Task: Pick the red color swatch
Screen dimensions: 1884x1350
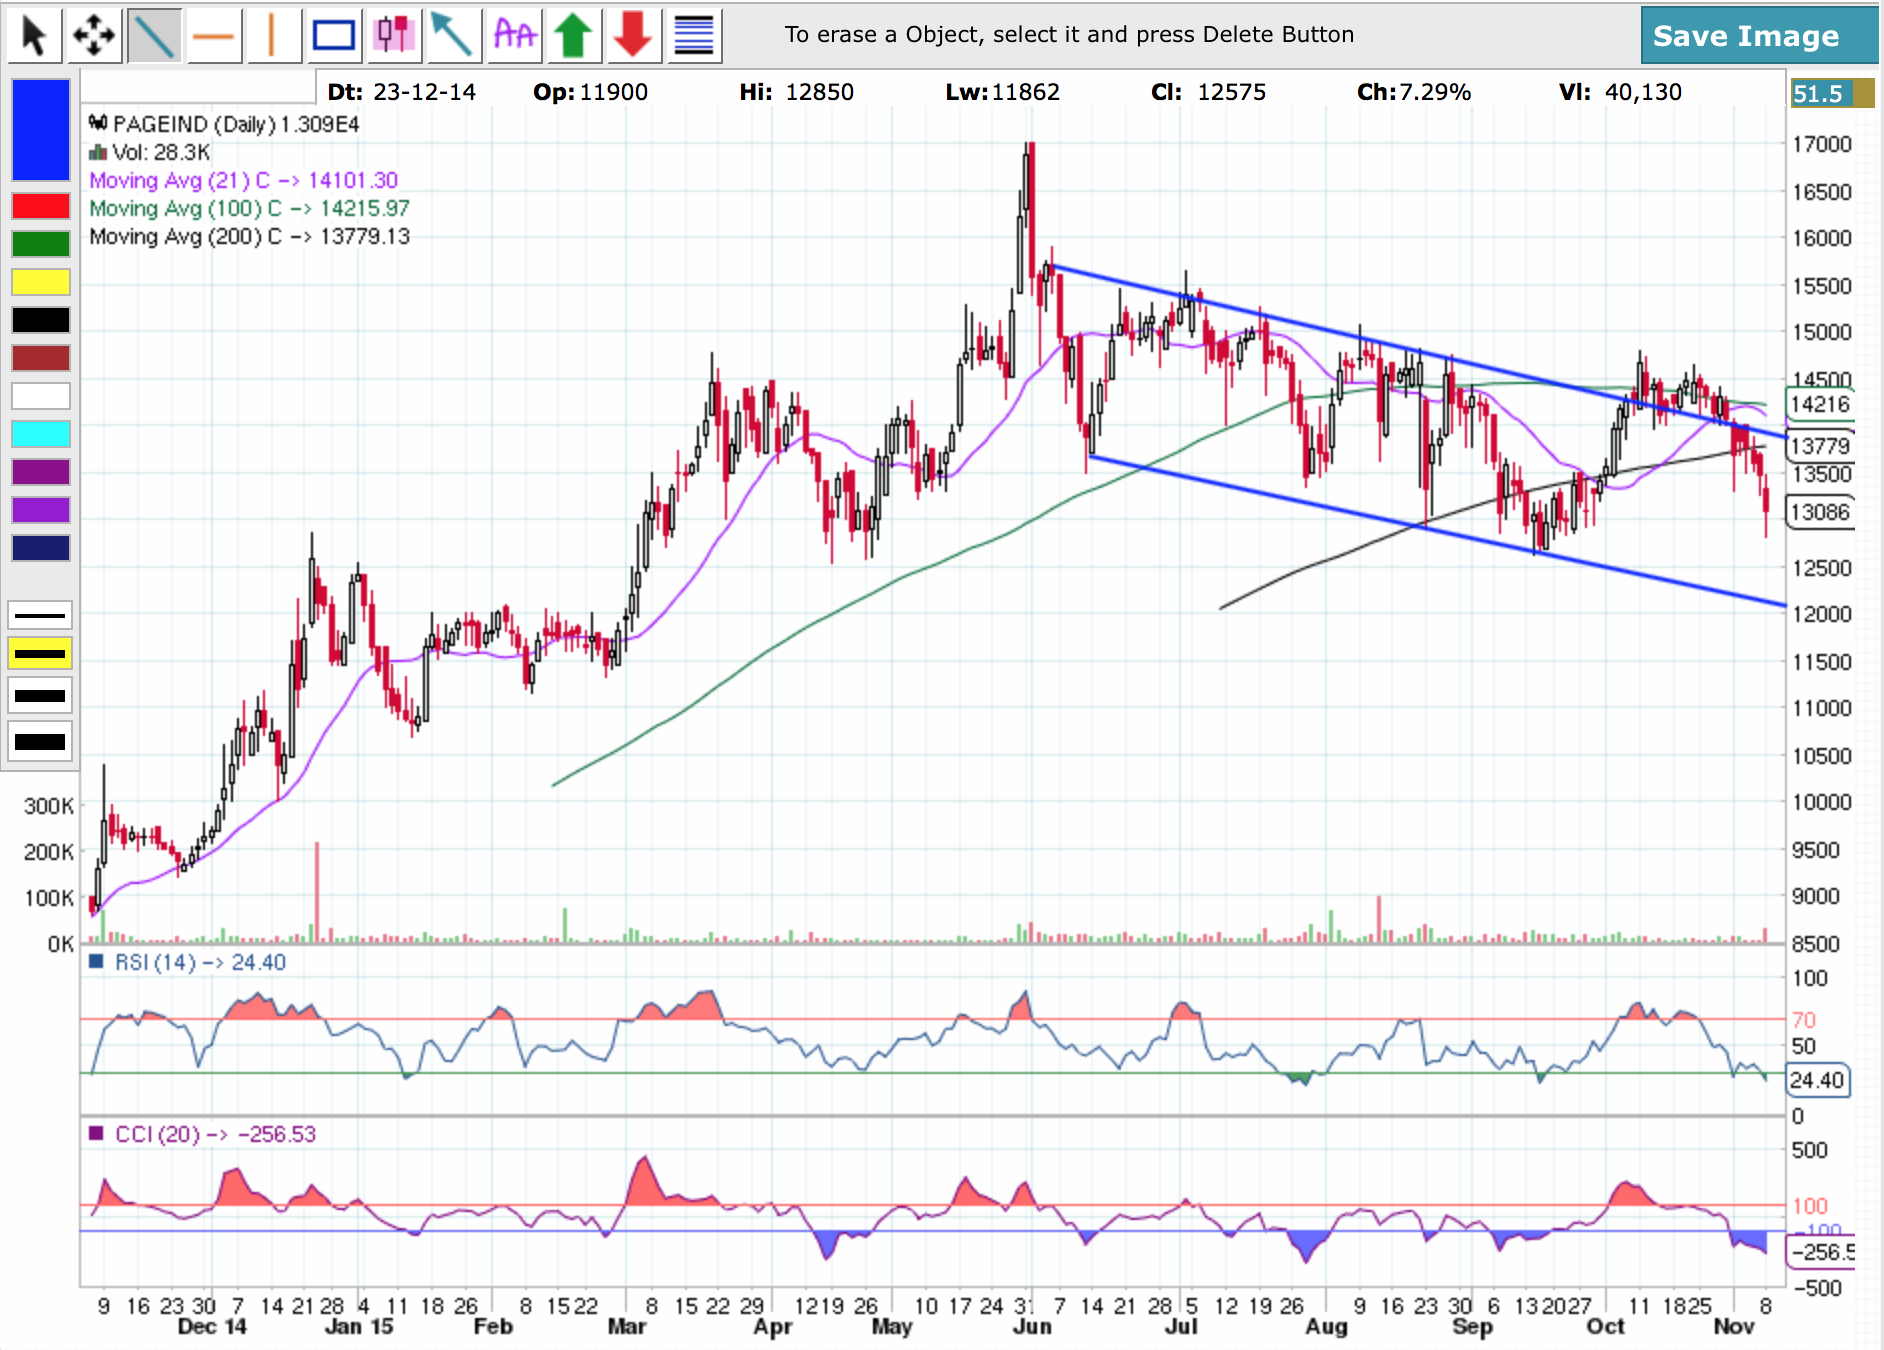Action: (x=41, y=206)
